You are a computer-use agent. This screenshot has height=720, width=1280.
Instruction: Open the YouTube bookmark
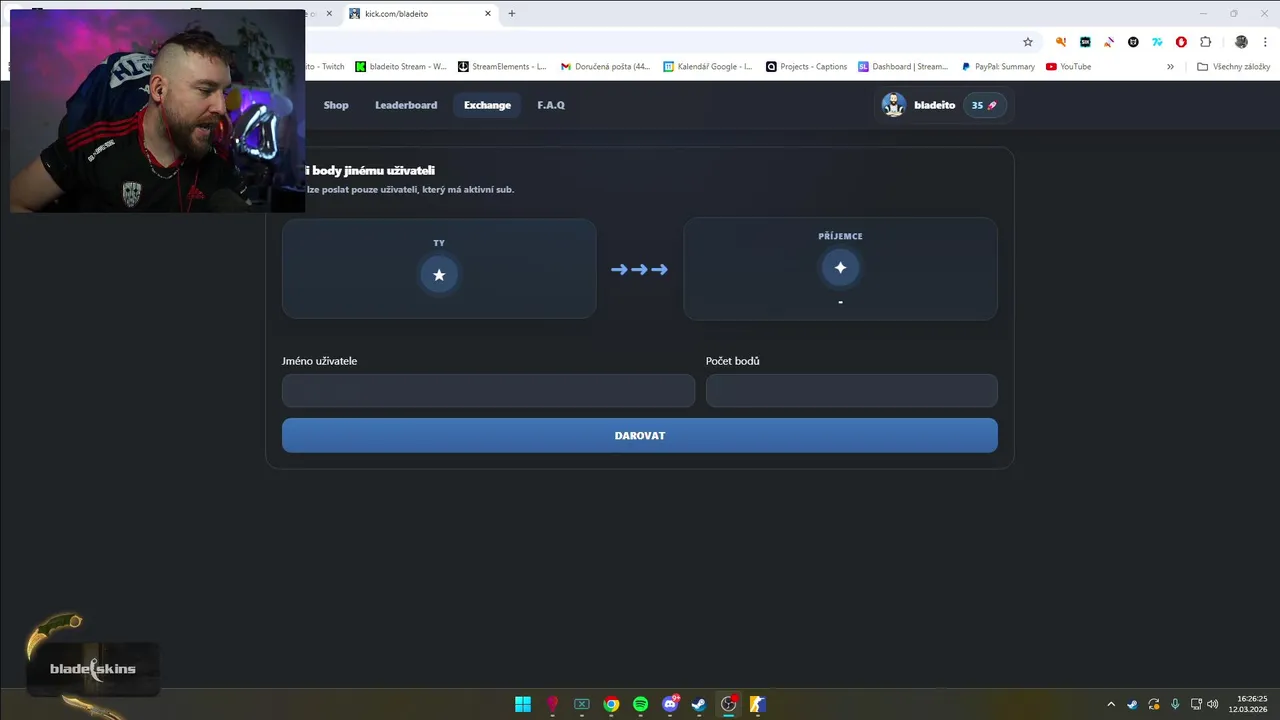1068,67
